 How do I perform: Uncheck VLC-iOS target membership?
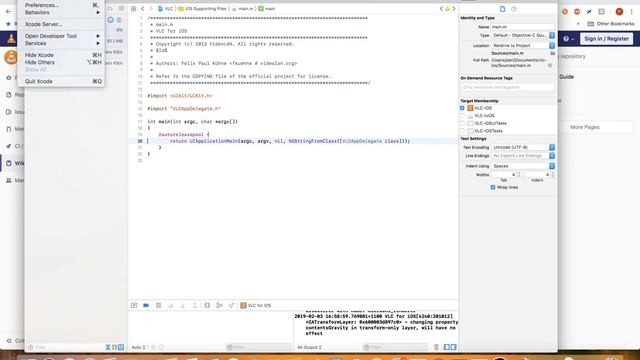click(x=462, y=108)
